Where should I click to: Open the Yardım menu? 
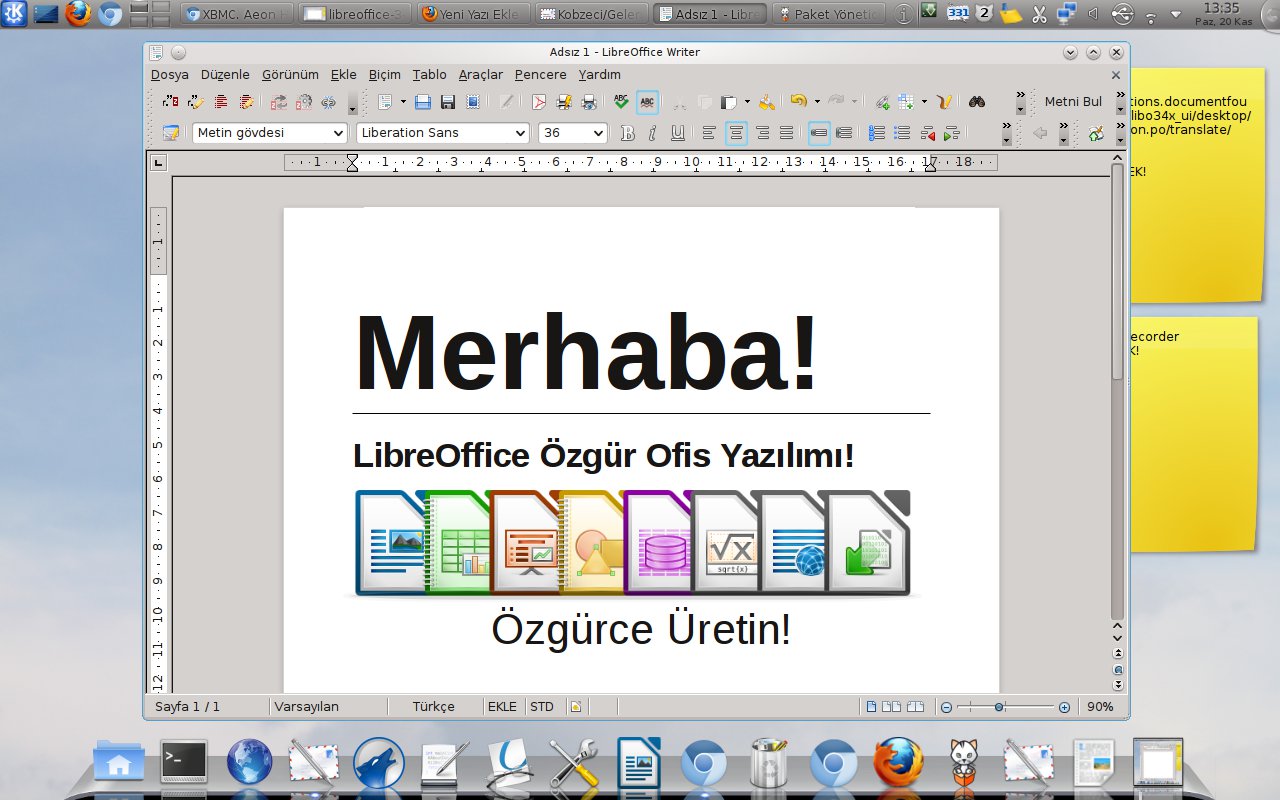[x=599, y=74]
